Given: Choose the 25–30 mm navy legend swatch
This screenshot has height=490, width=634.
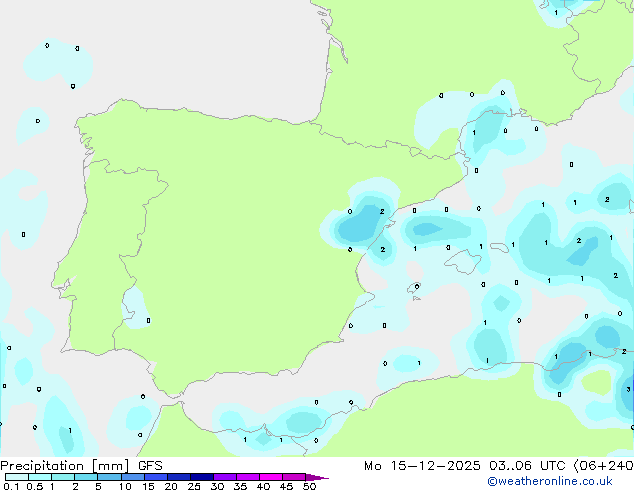Looking at the screenshot, I should [x=202, y=477].
